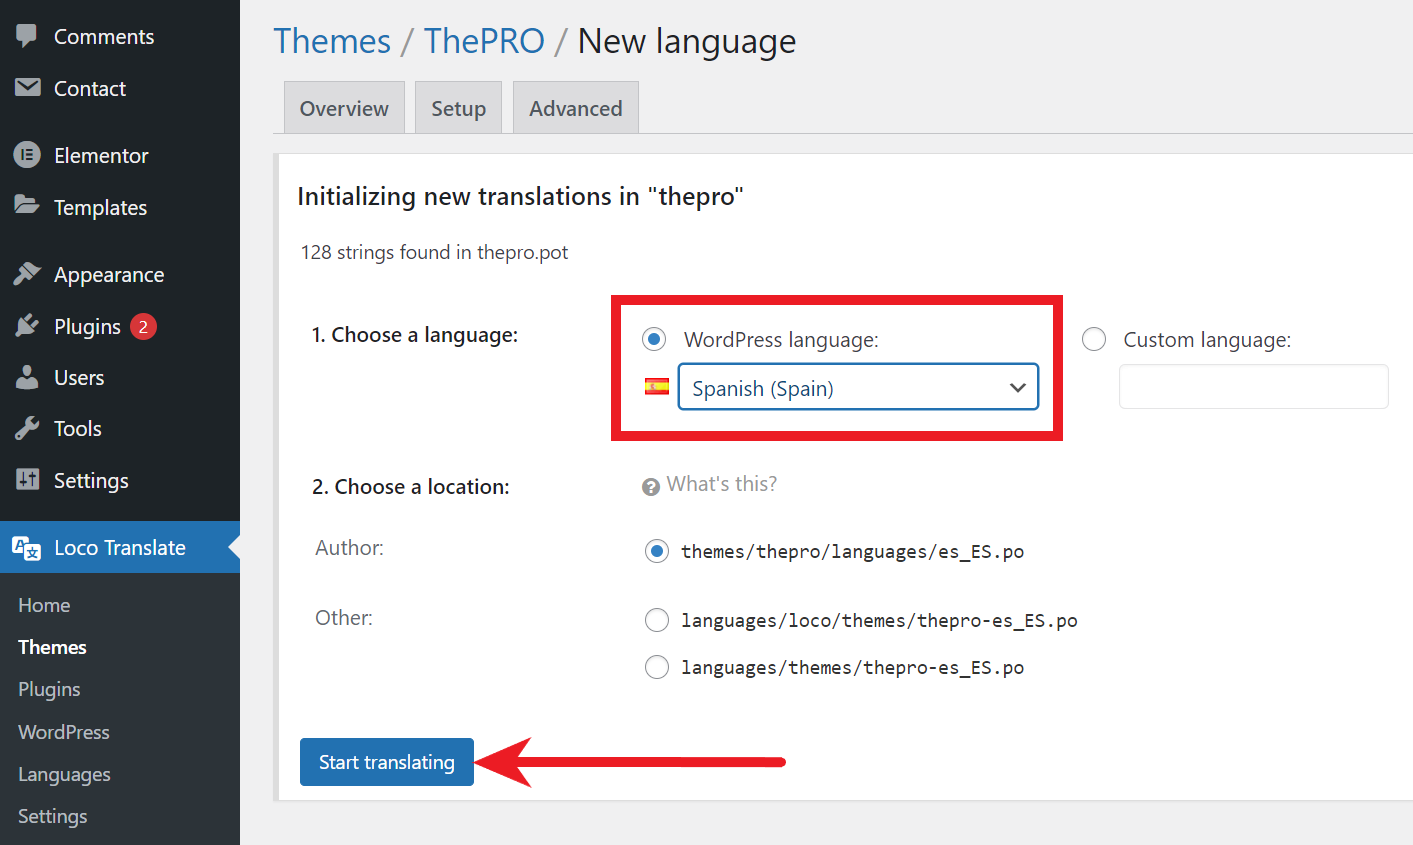Viewport: 1413px width, 845px height.
Task: Go to Loco Translate Plugins submenu
Action: coord(49,689)
